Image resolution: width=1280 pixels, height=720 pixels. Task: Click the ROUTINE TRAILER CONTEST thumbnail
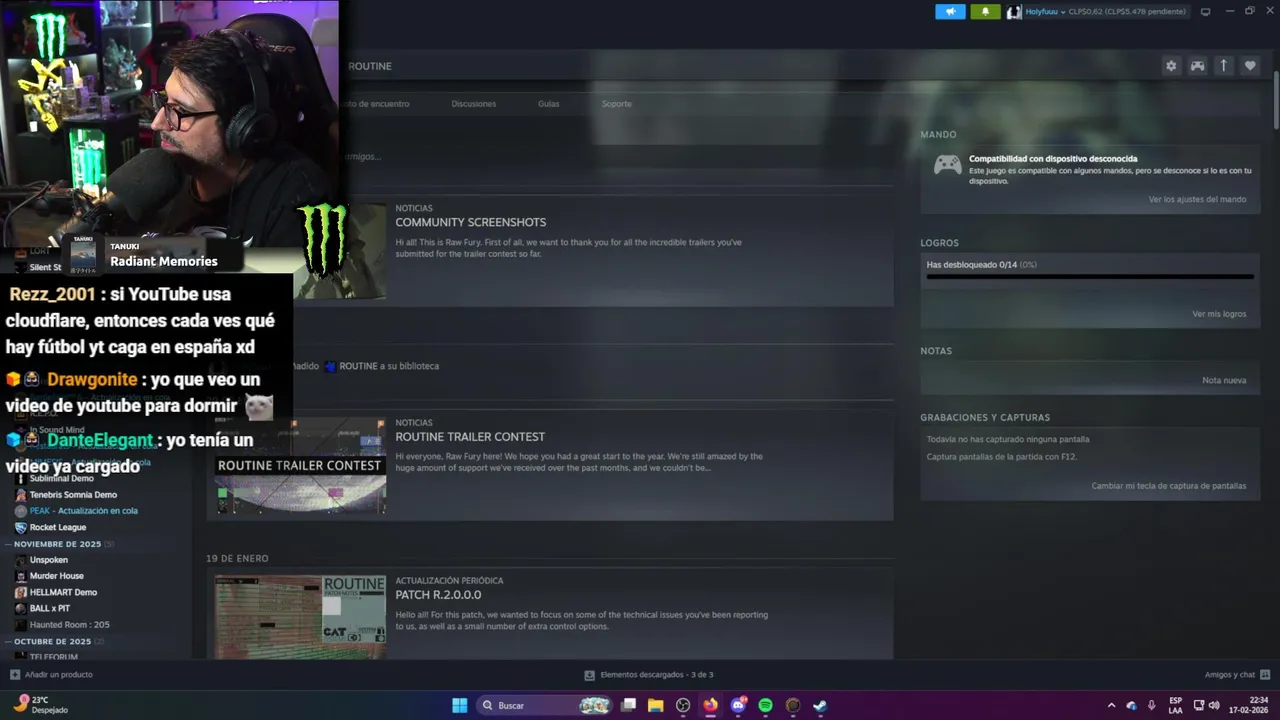[301, 467]
